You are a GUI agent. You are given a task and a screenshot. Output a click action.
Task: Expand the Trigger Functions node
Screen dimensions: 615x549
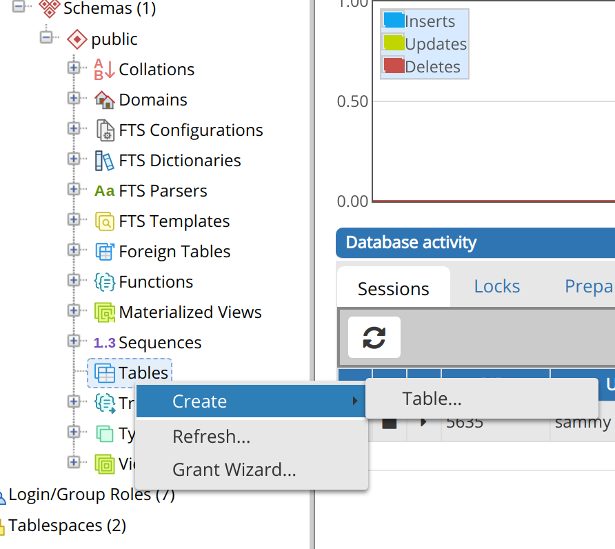(74, 402)
